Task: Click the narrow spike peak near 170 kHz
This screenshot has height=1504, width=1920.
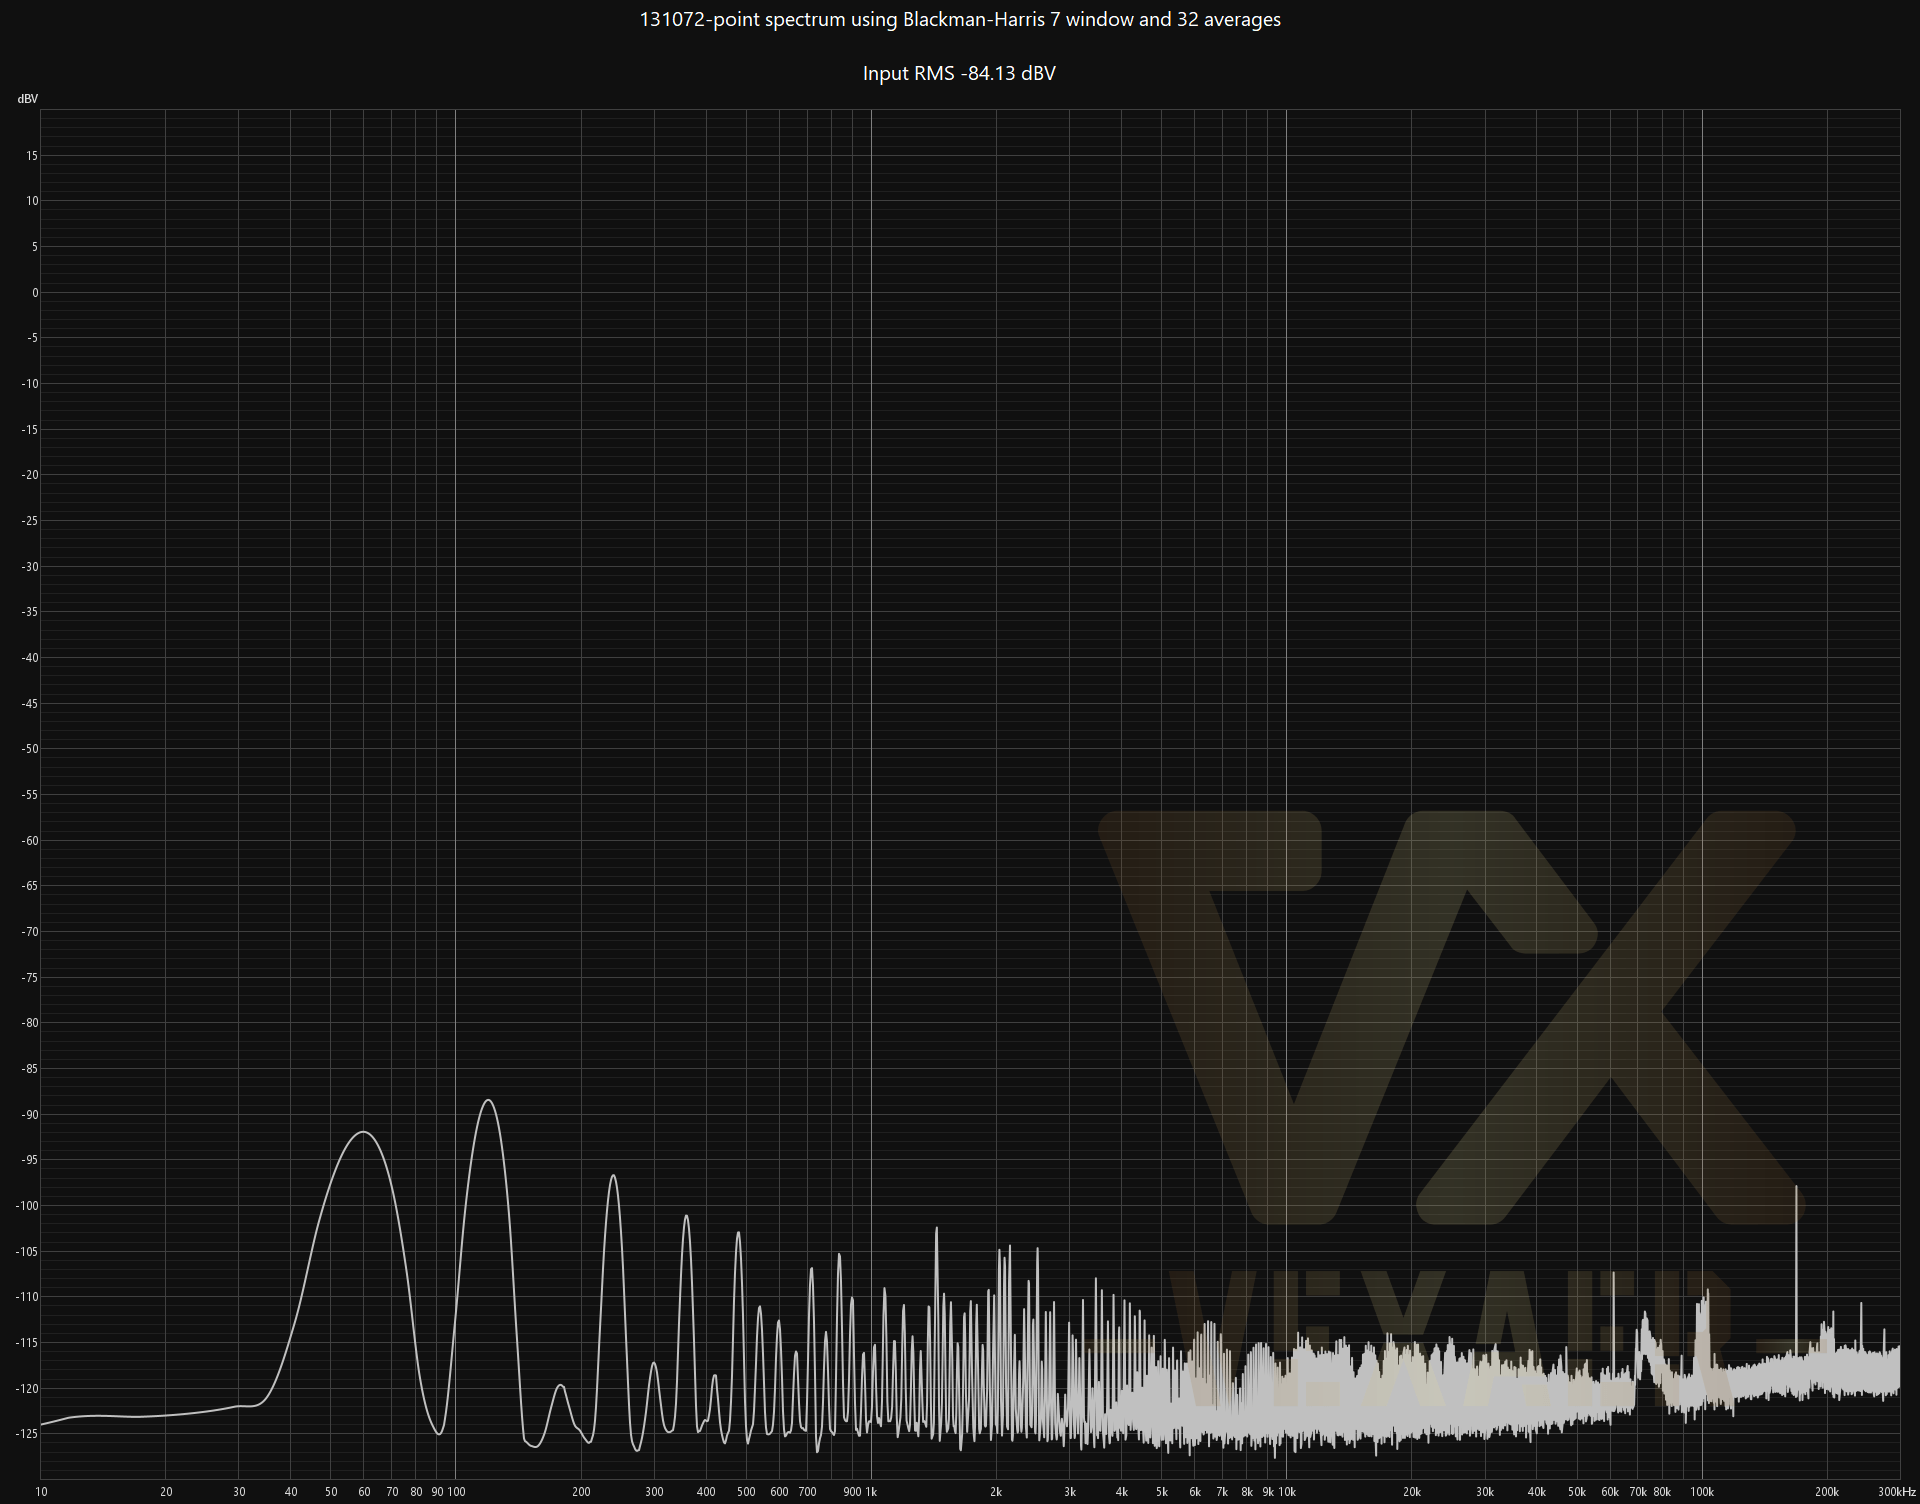Action: coord(1797,1187)
